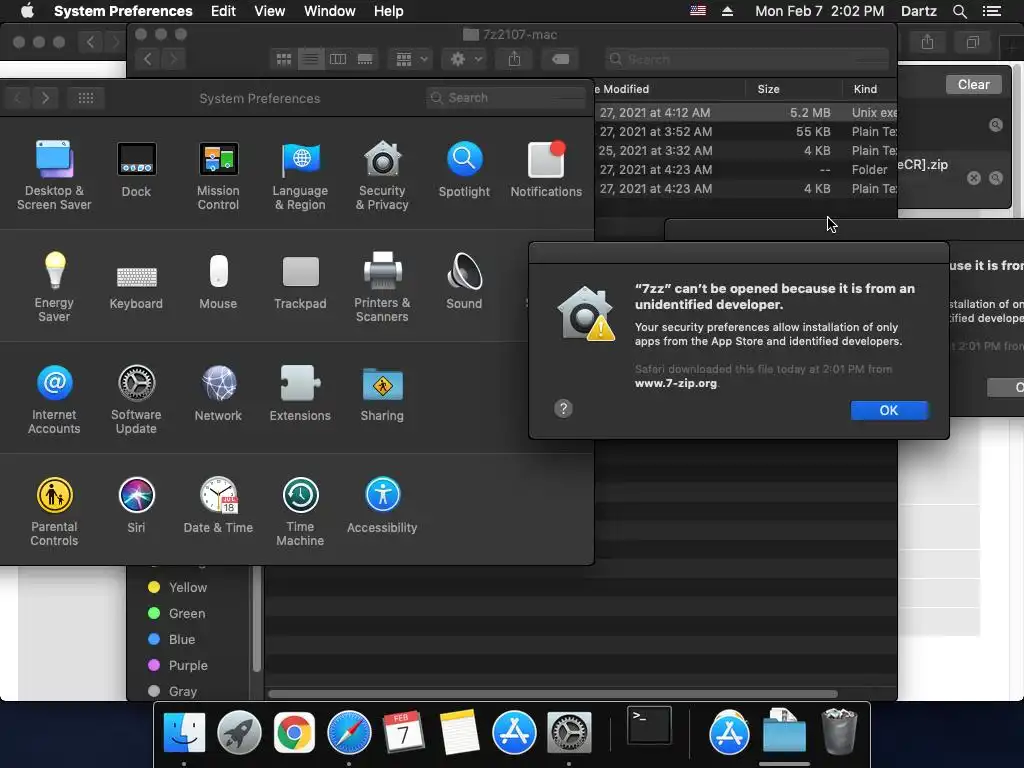Open Accessibility preferences pane

click(x=382, y=506)
